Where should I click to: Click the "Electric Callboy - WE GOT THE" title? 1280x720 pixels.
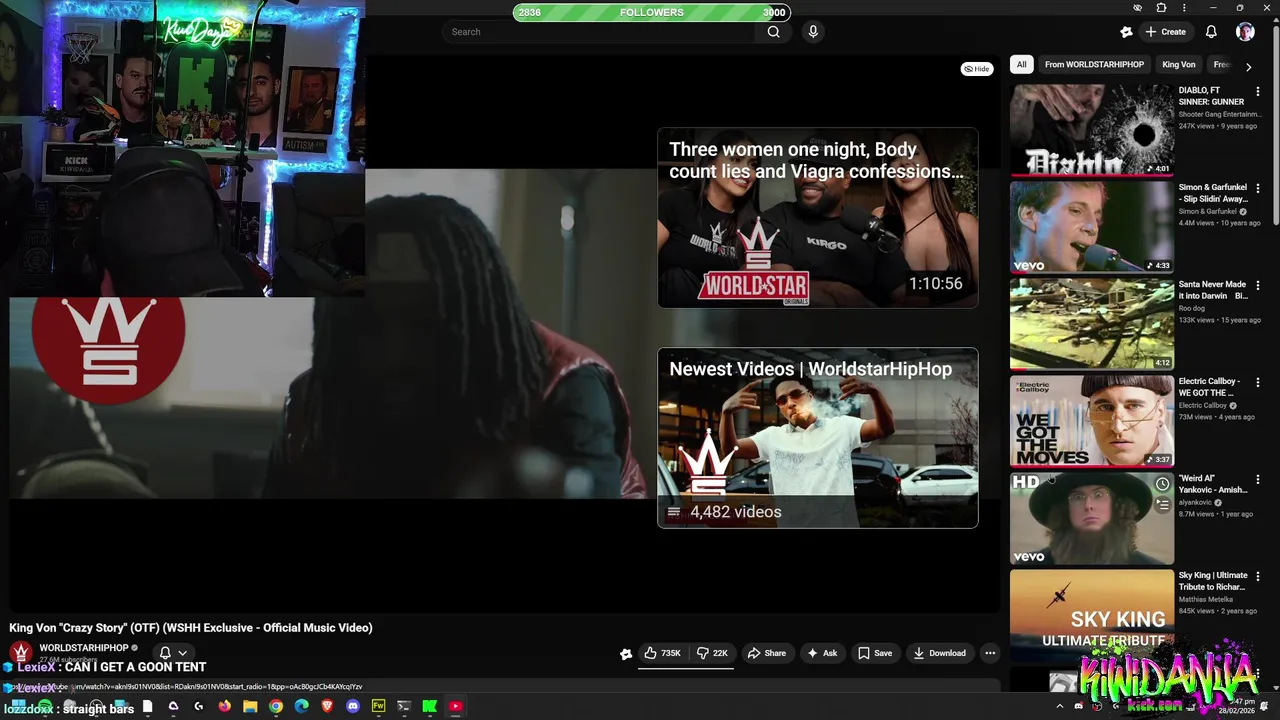point(1209,387)
